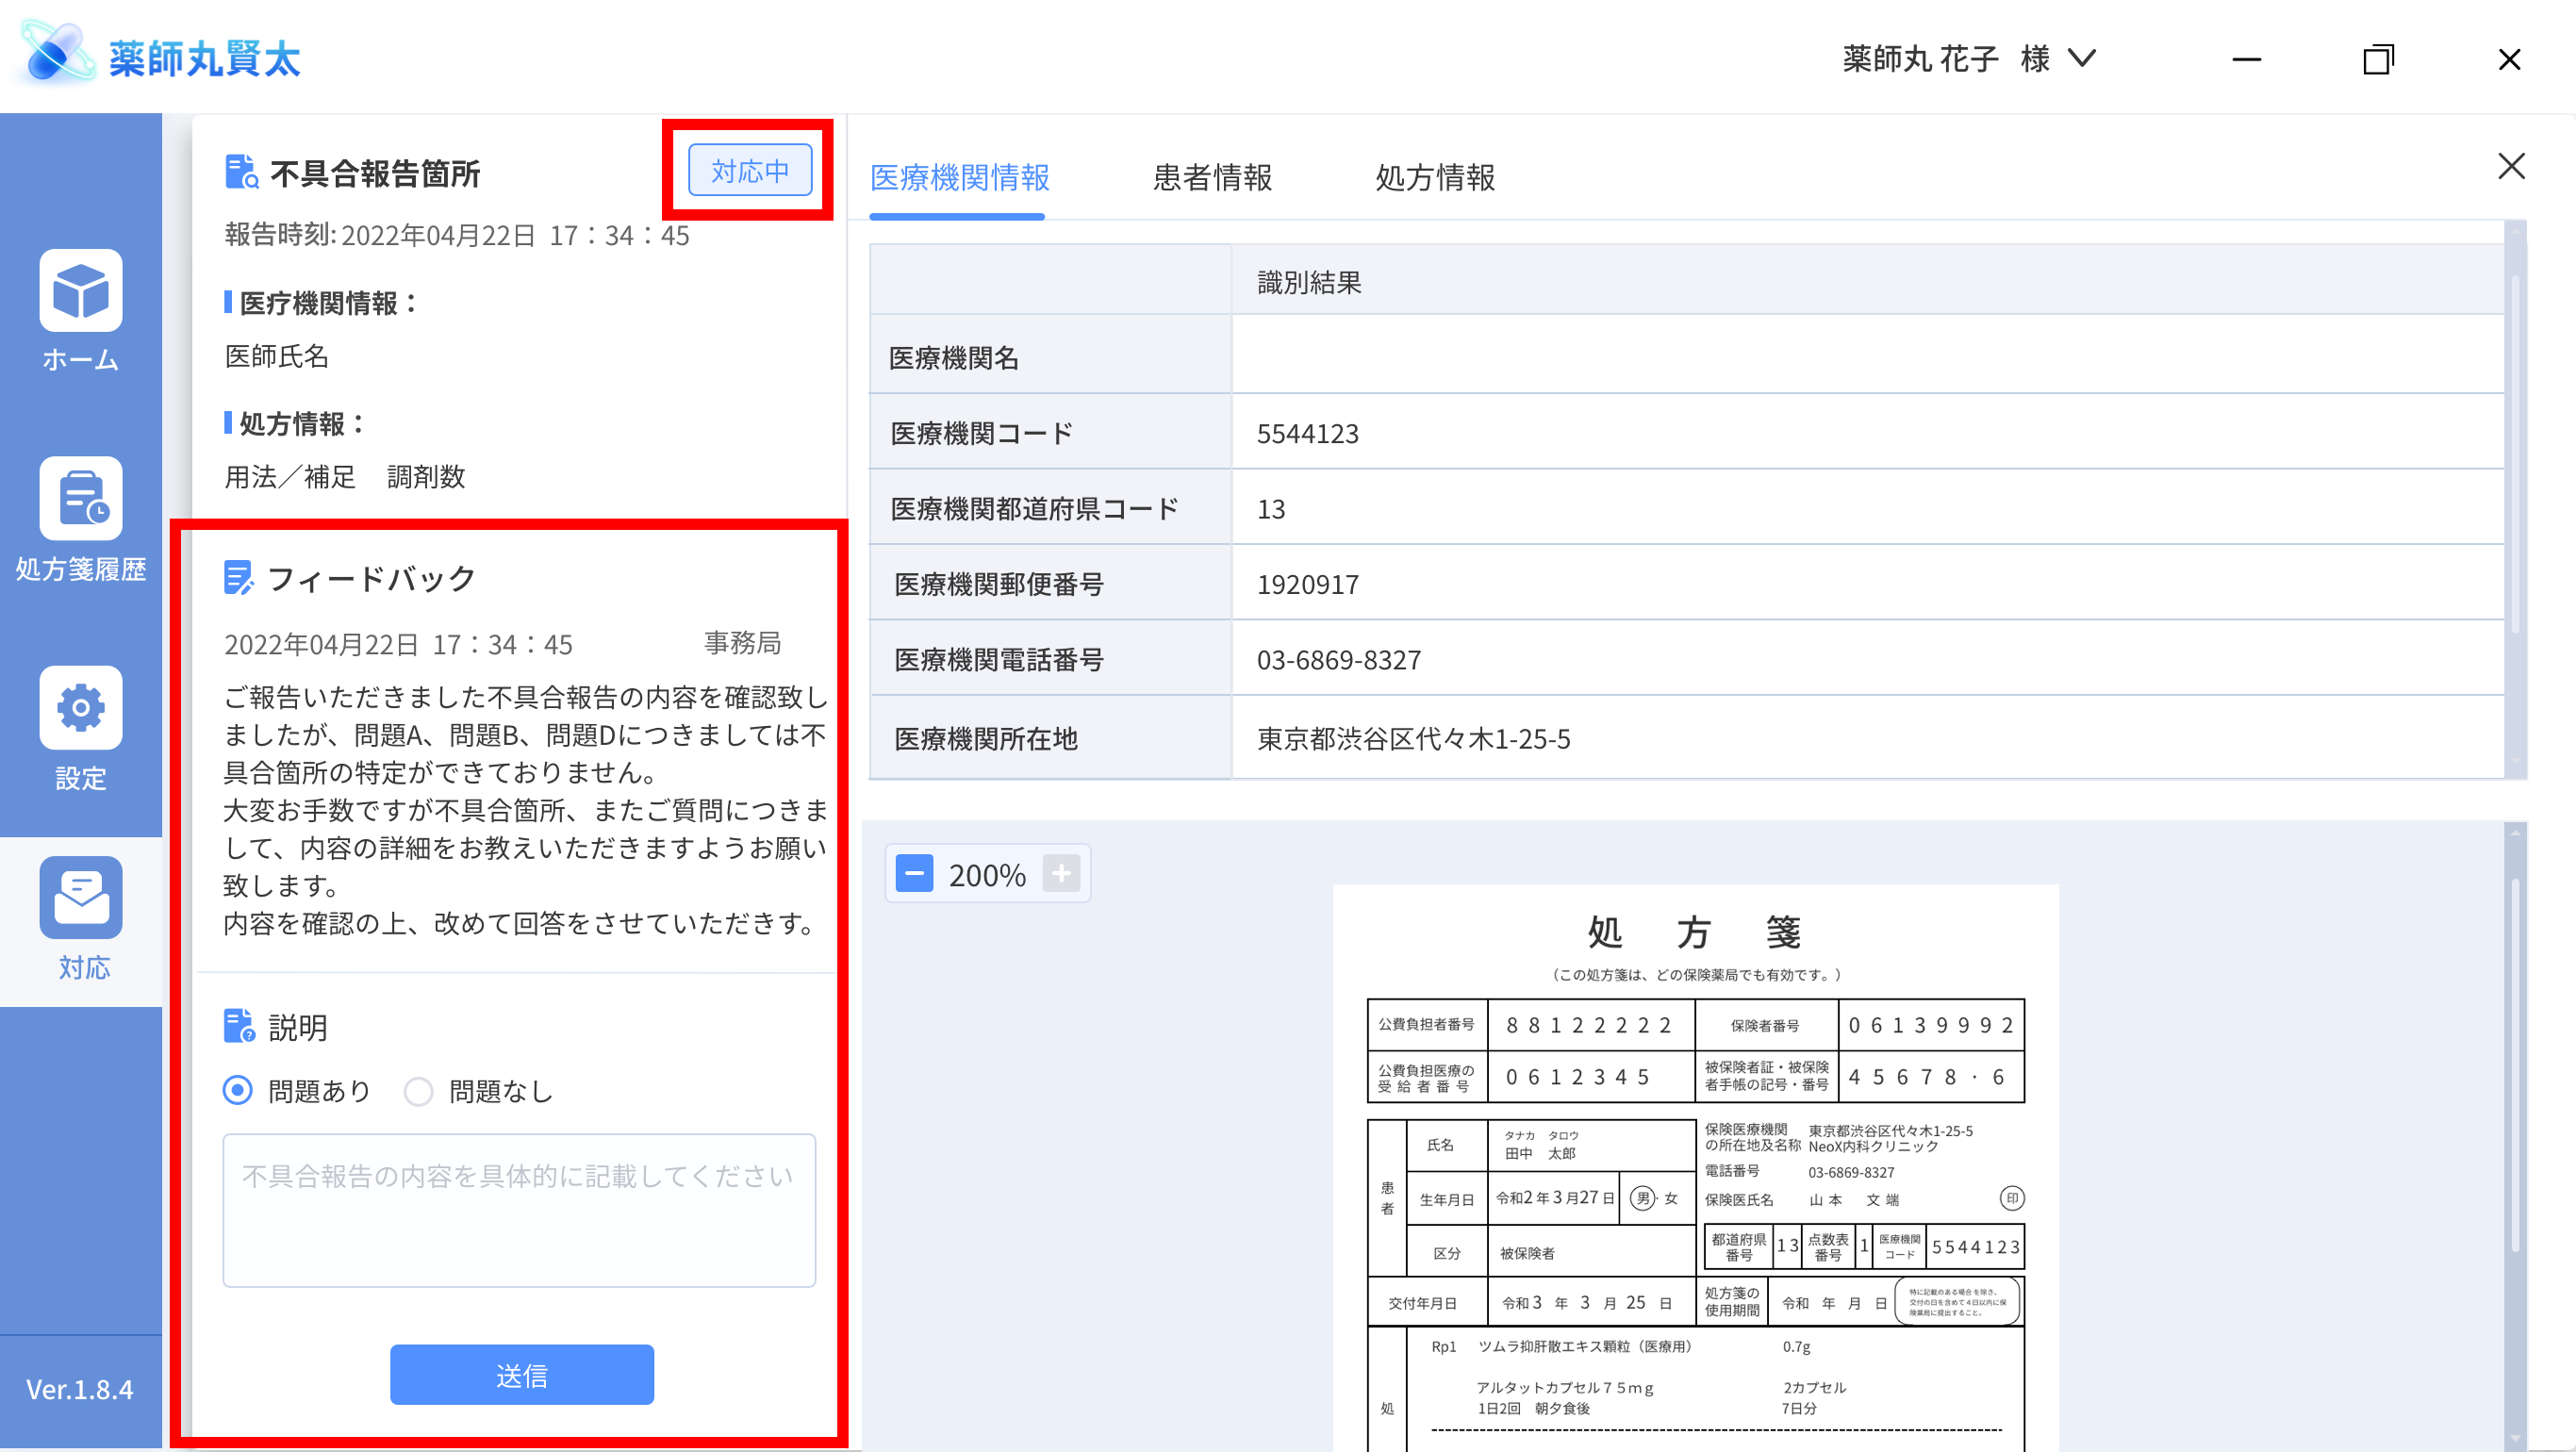Click the 03-6869-8327 phone number cell

[x=1868, y=659]
